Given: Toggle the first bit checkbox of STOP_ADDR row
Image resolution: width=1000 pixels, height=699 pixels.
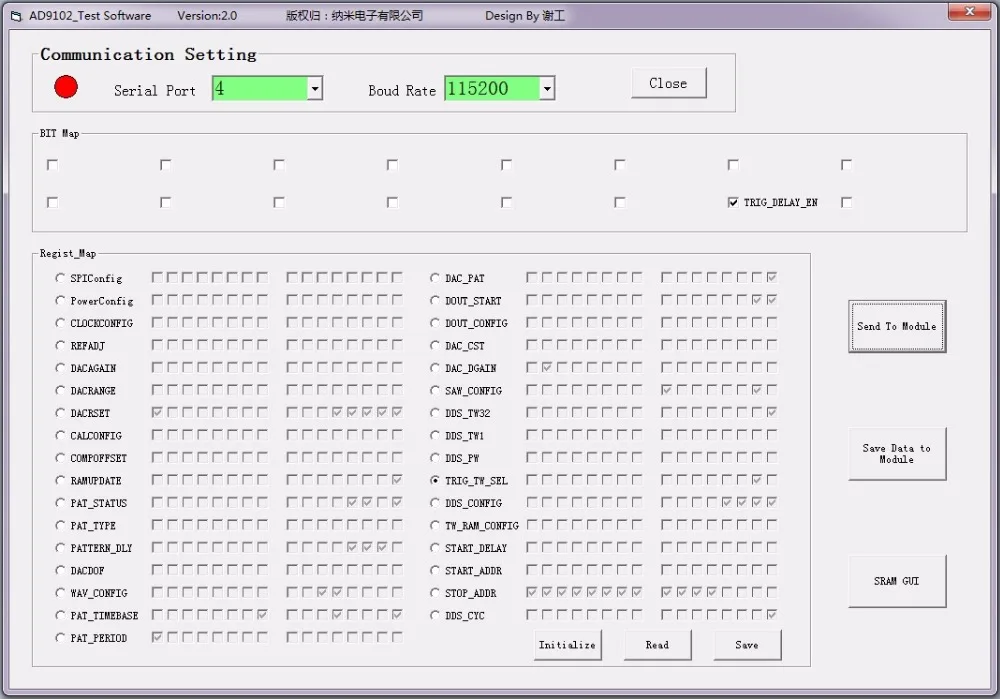Looking at the screenshot, I should 531,592.
